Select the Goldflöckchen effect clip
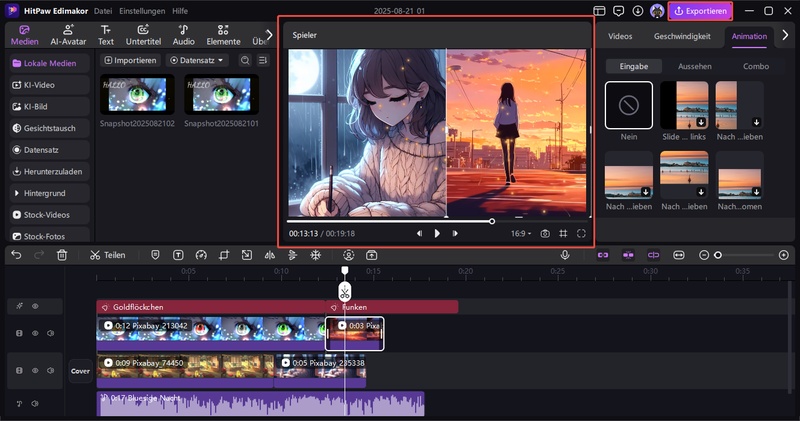The width and height of the screenshot is (800, 421). click(211, 307)
